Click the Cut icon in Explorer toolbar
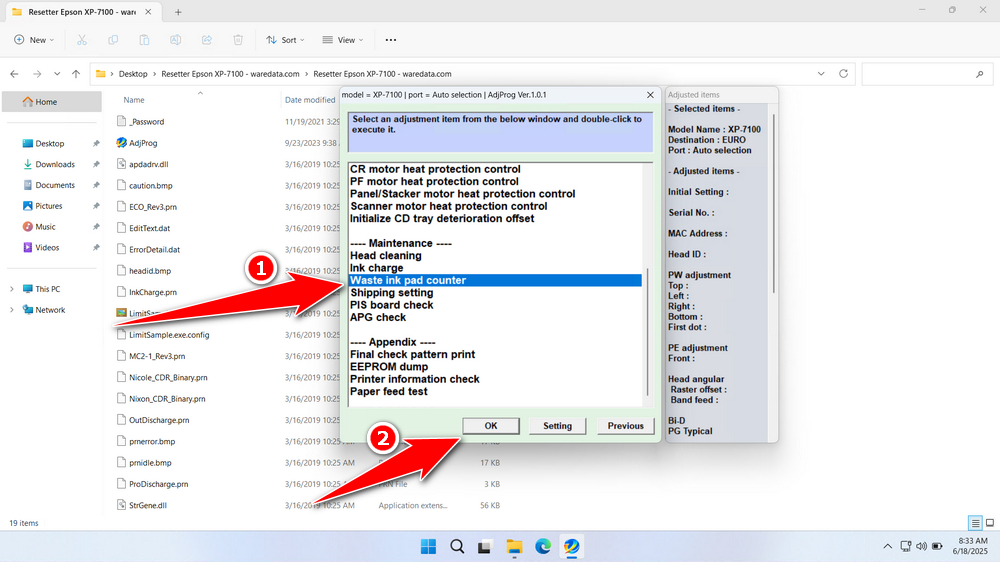This screenshot has height=562, width=1000. [82, 40]
